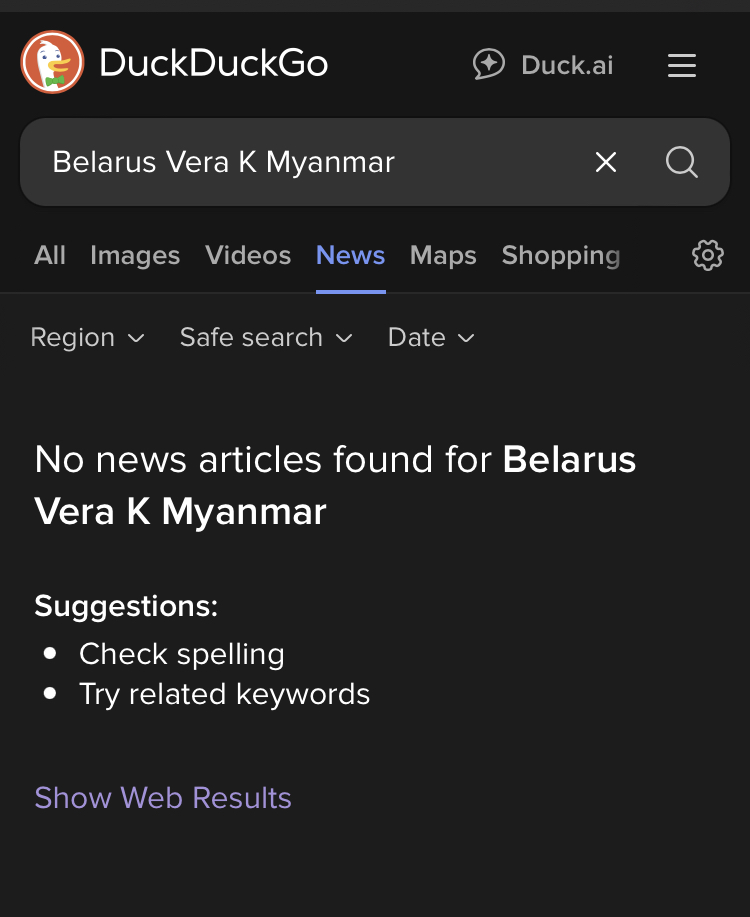Click the DuckDuckGo wordmark text
Viewport: 750px width, 917px height.
click(214, 63)
